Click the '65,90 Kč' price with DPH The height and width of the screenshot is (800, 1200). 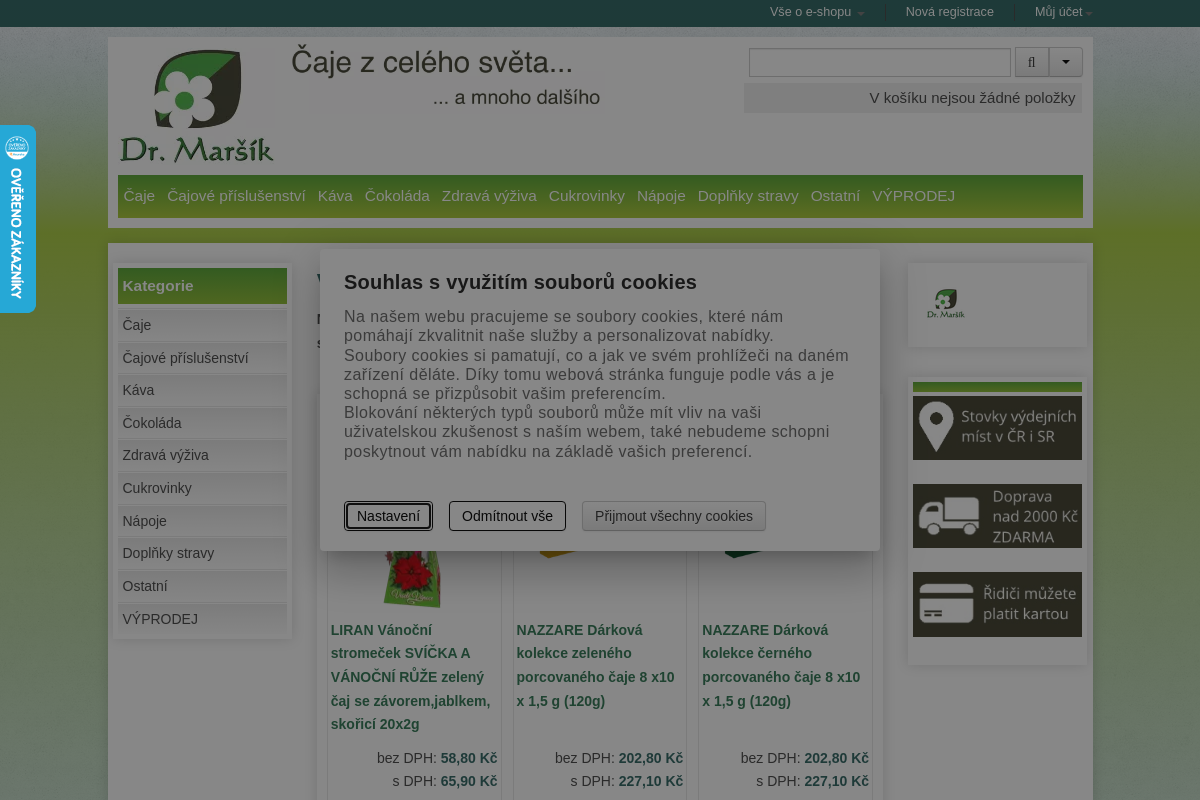coord(469,781)
